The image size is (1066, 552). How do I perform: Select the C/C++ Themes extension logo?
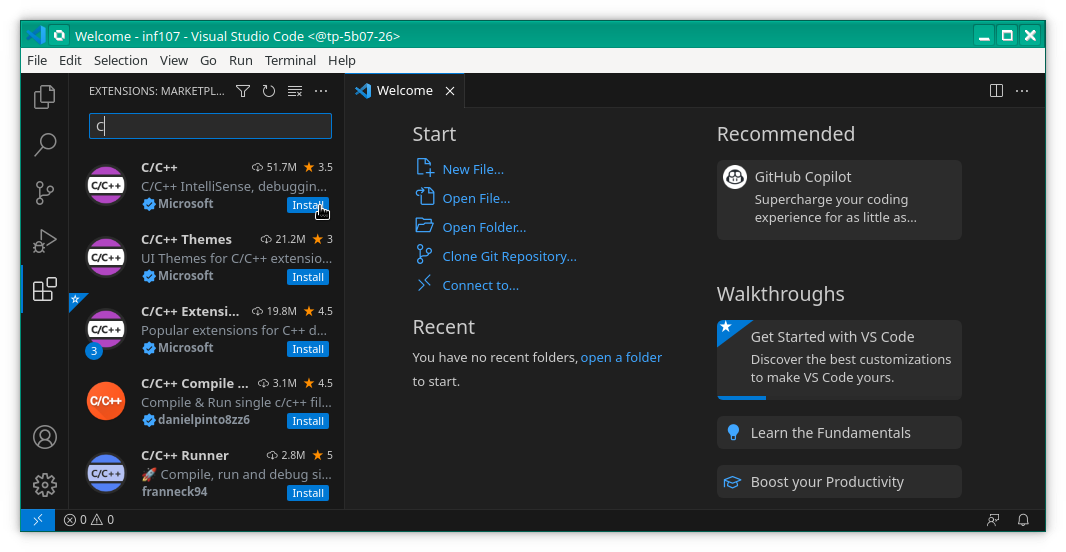coord(106,257)
